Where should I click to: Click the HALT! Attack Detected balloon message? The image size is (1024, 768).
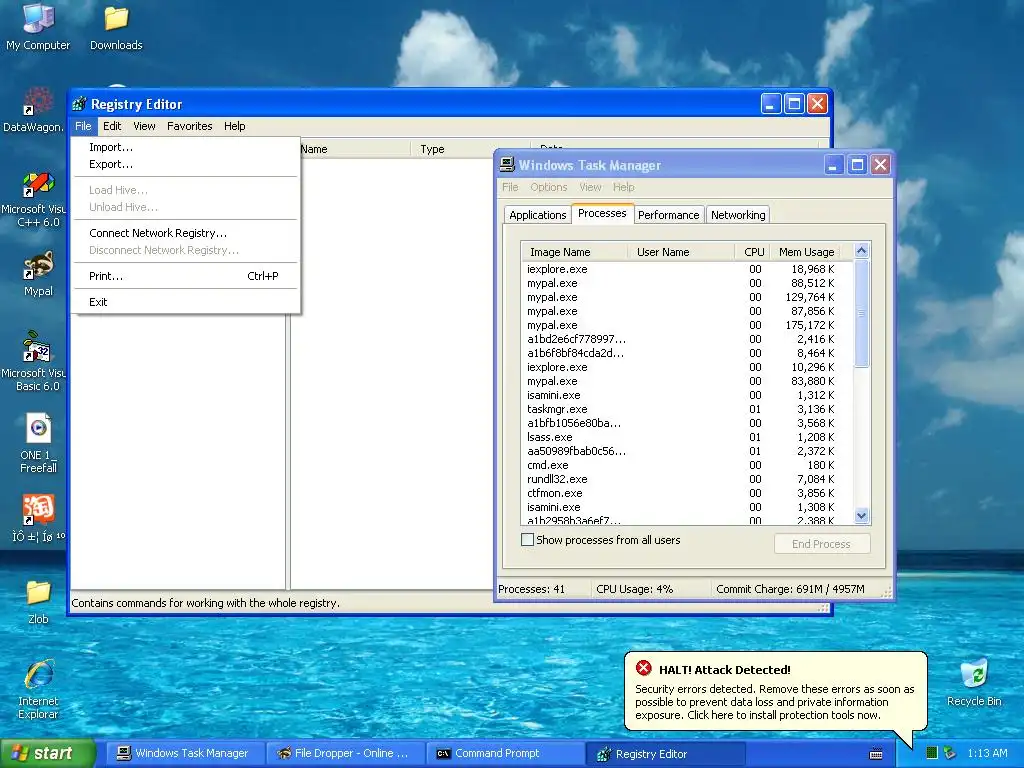775,692
